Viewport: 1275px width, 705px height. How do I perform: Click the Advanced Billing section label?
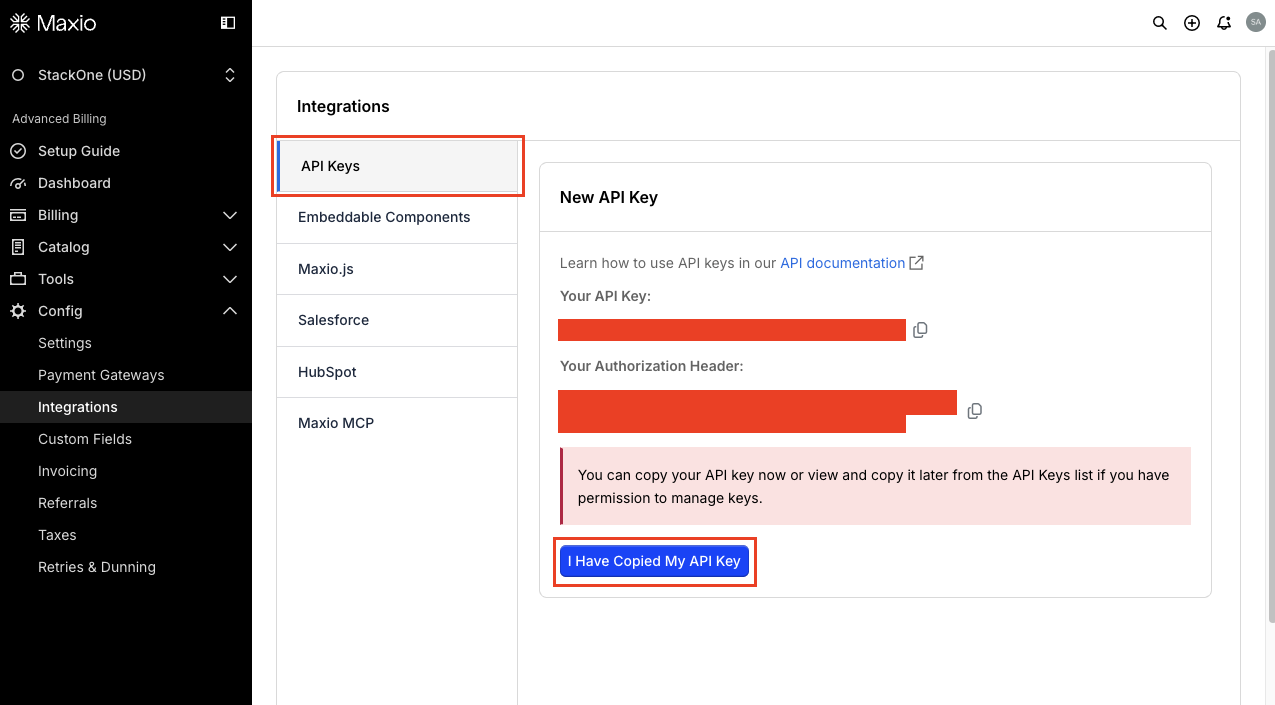point(59,119)
